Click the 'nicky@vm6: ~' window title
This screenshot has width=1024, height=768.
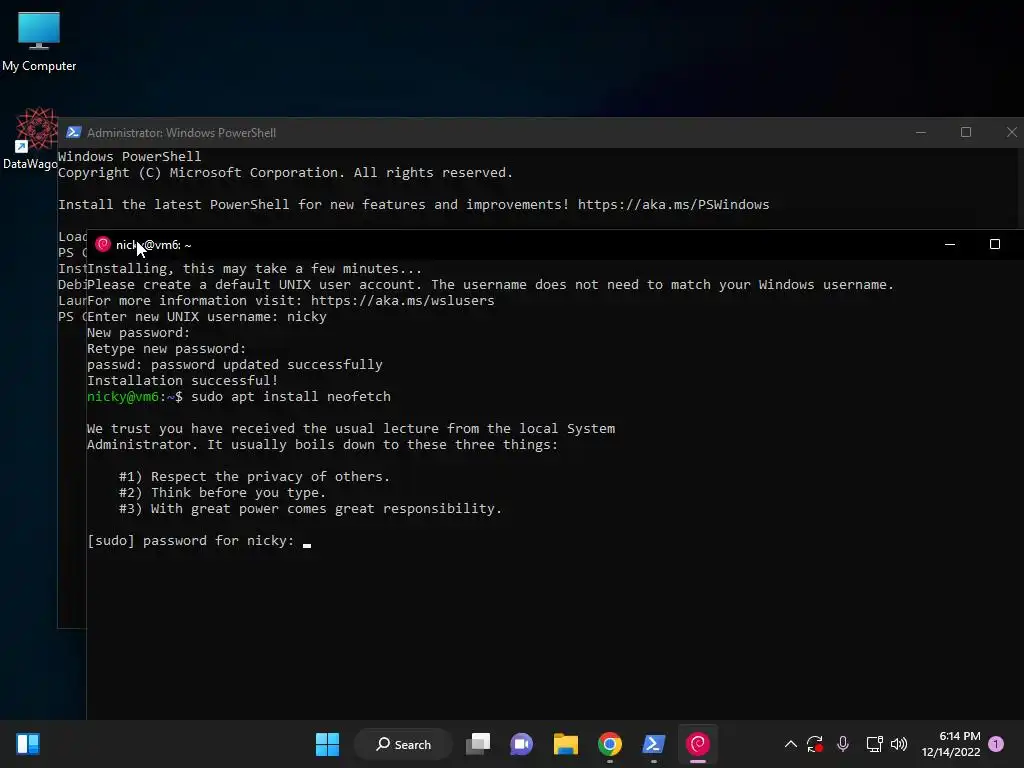click(x=153, y=245)
